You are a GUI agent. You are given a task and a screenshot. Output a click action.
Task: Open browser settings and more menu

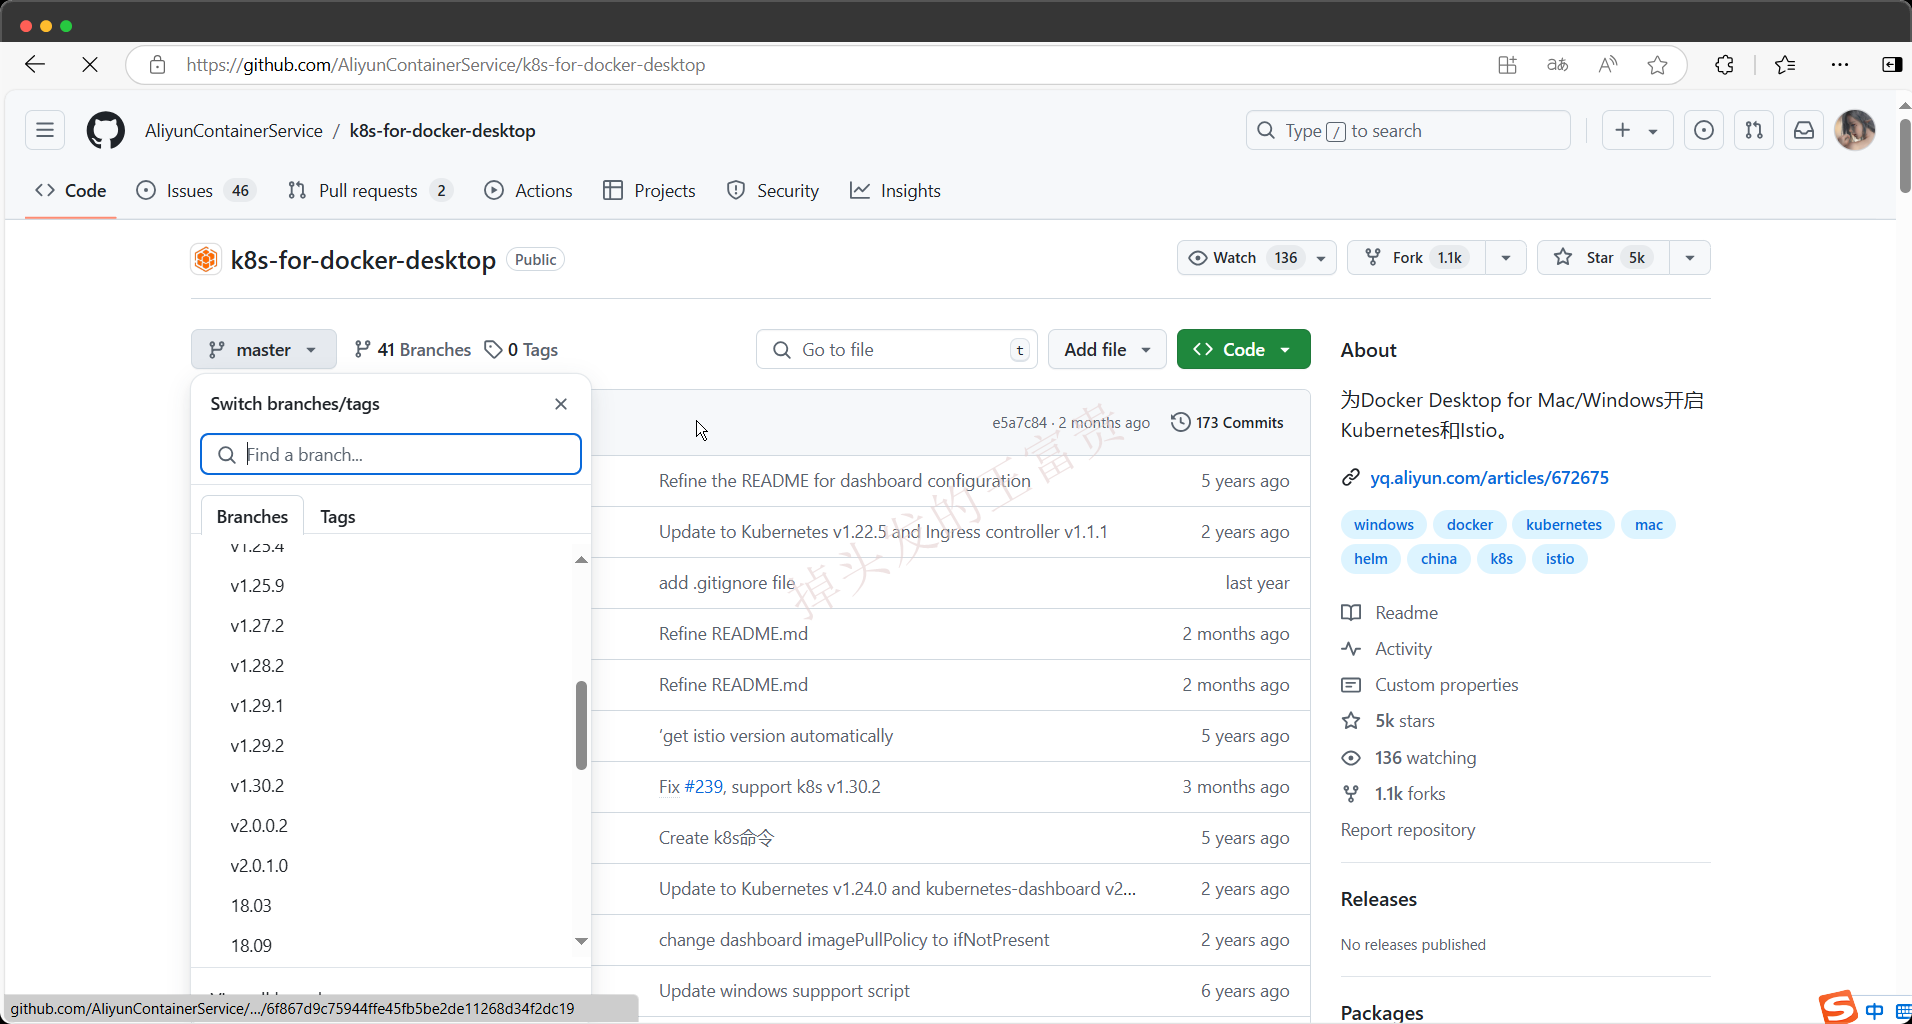tap(1840, 65)
